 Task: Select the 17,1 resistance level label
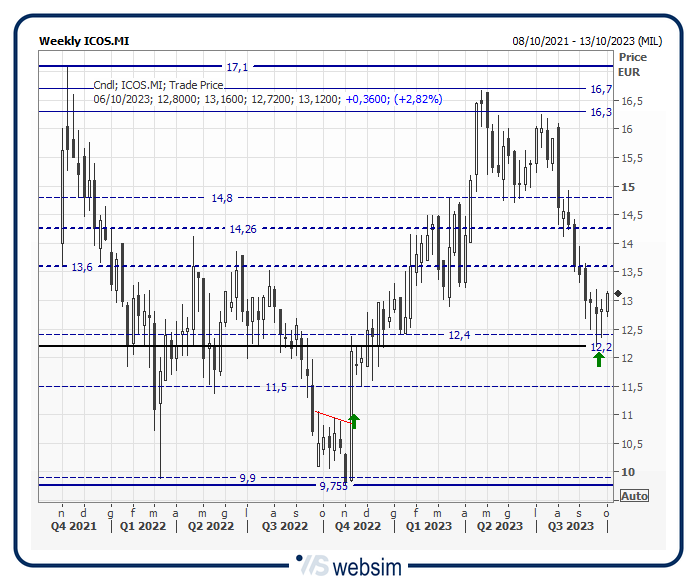pyautogui.click(x=237, y=67)
